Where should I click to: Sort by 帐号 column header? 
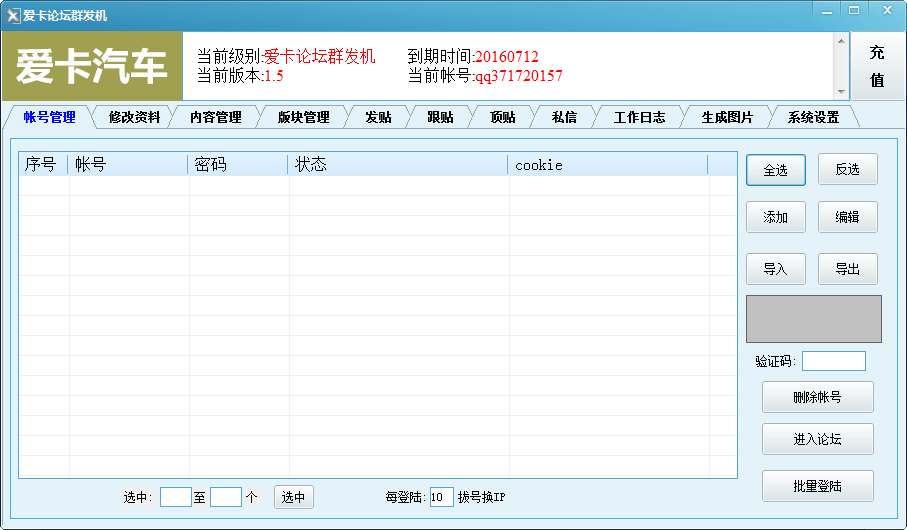[128, 165]
